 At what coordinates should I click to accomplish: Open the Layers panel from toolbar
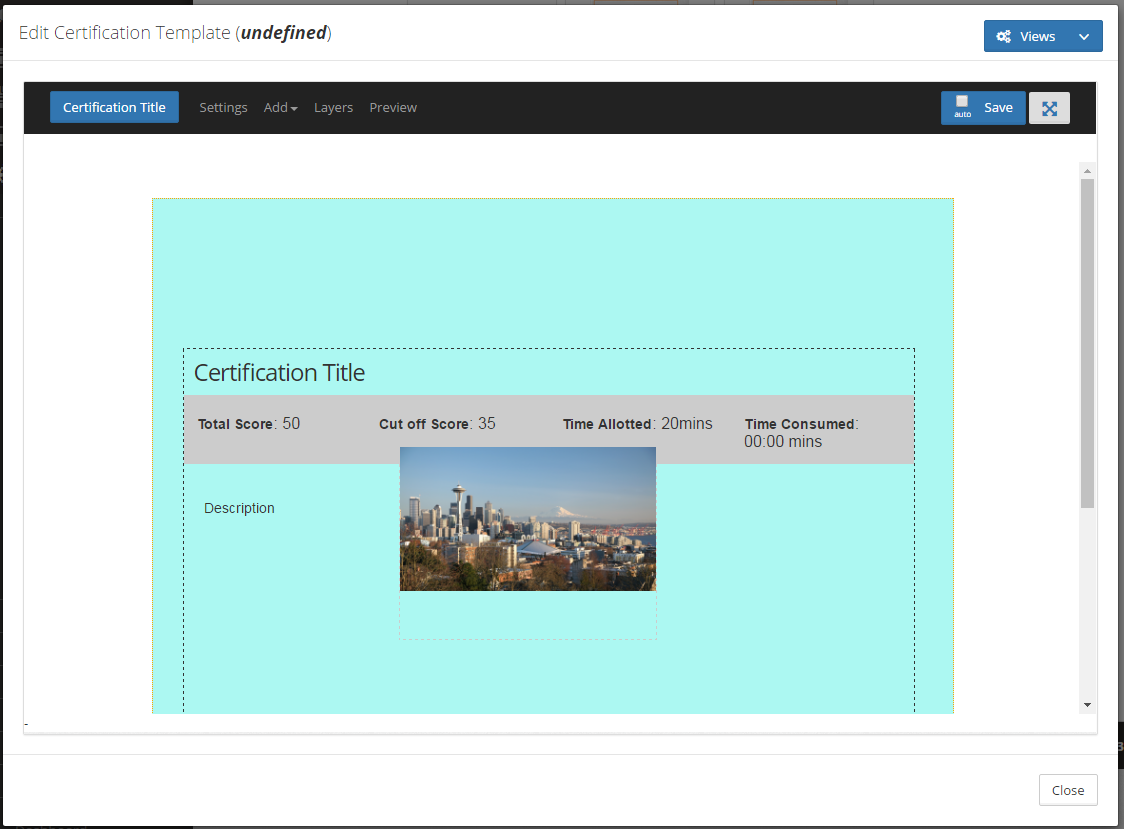(333, 108)
